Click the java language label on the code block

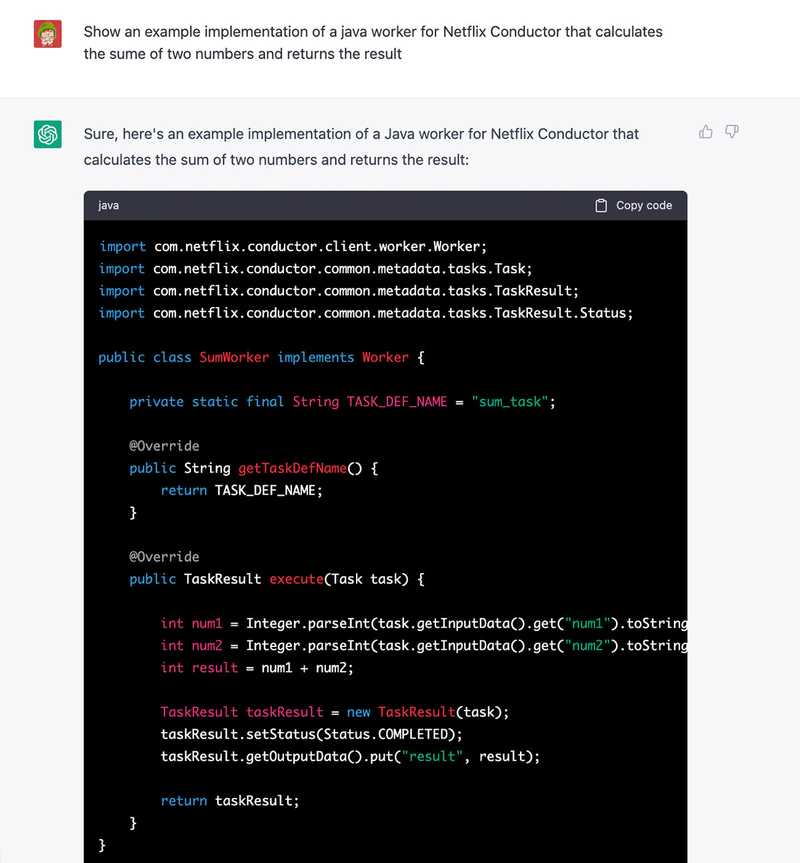[107, 205]
